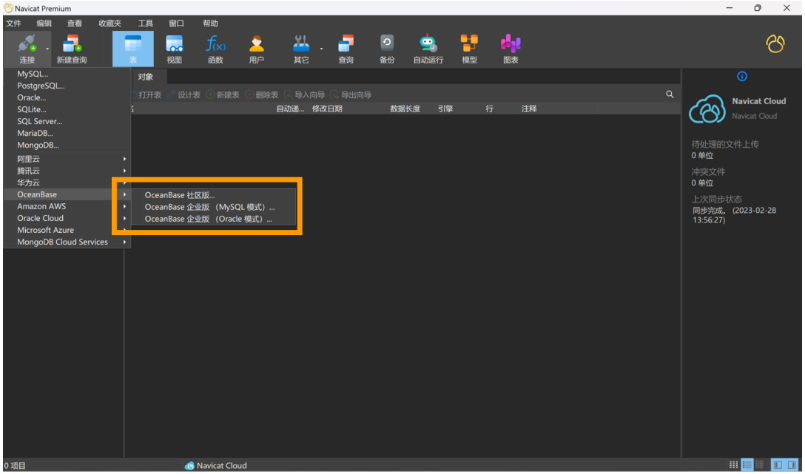805x474 pixels.
Task: Expand the Microsoft Azure submenu
Action: coord(67,230)
